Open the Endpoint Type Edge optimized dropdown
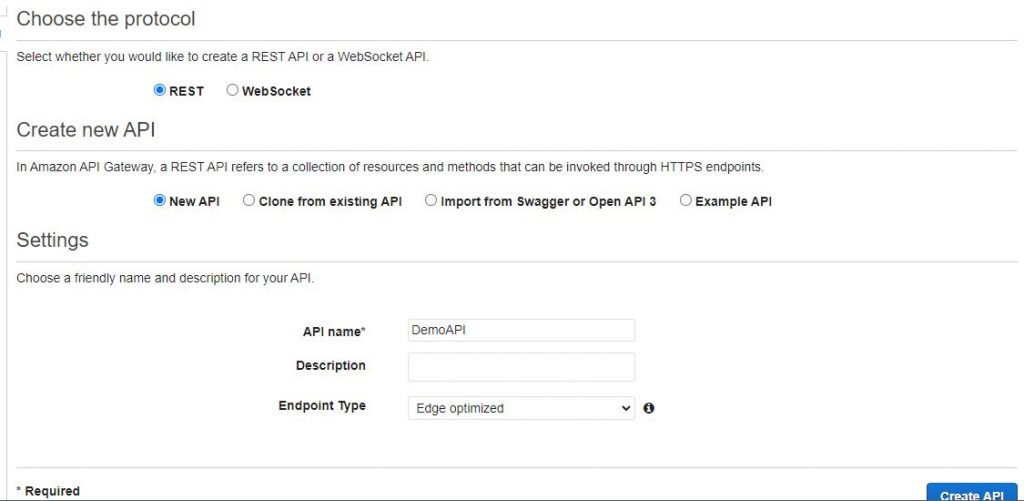Screen dimensions: 1024x501 521,408
